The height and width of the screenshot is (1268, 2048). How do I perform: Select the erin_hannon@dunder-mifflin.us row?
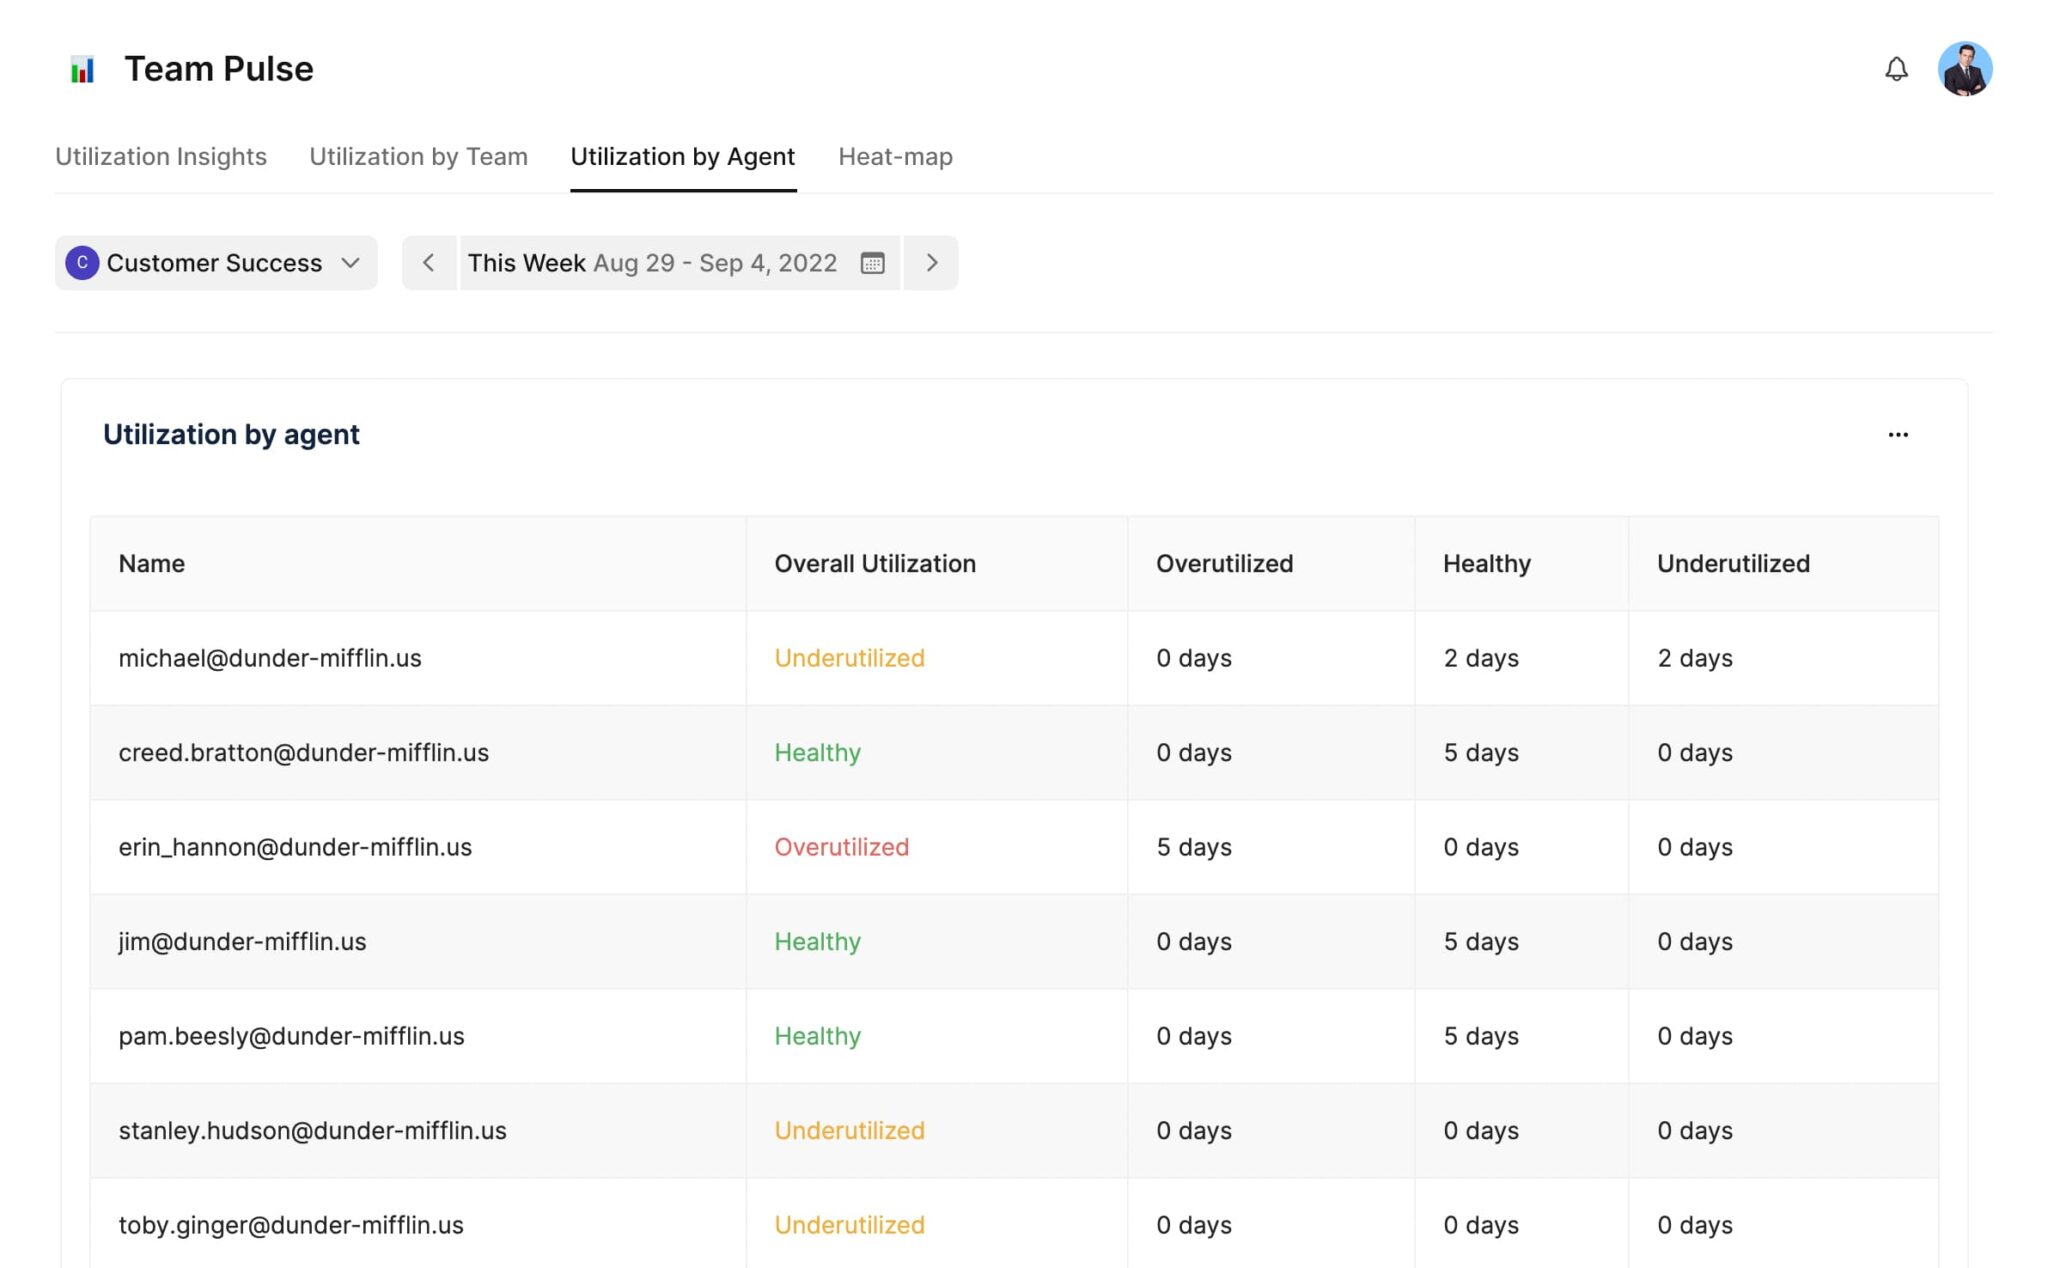point(295,847)
